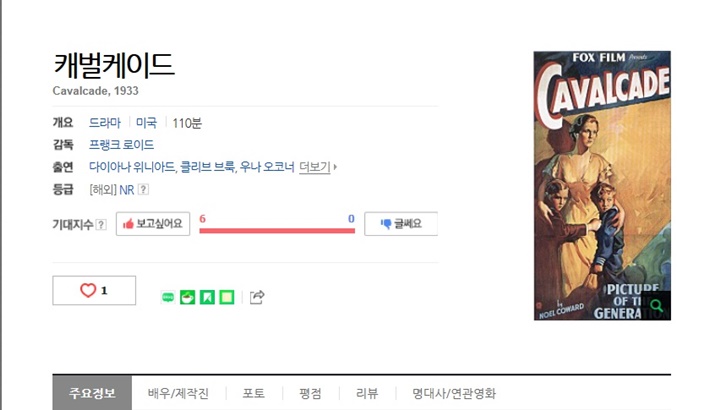
Task: Expand cast list with 더보기
Action: [317, 167]
